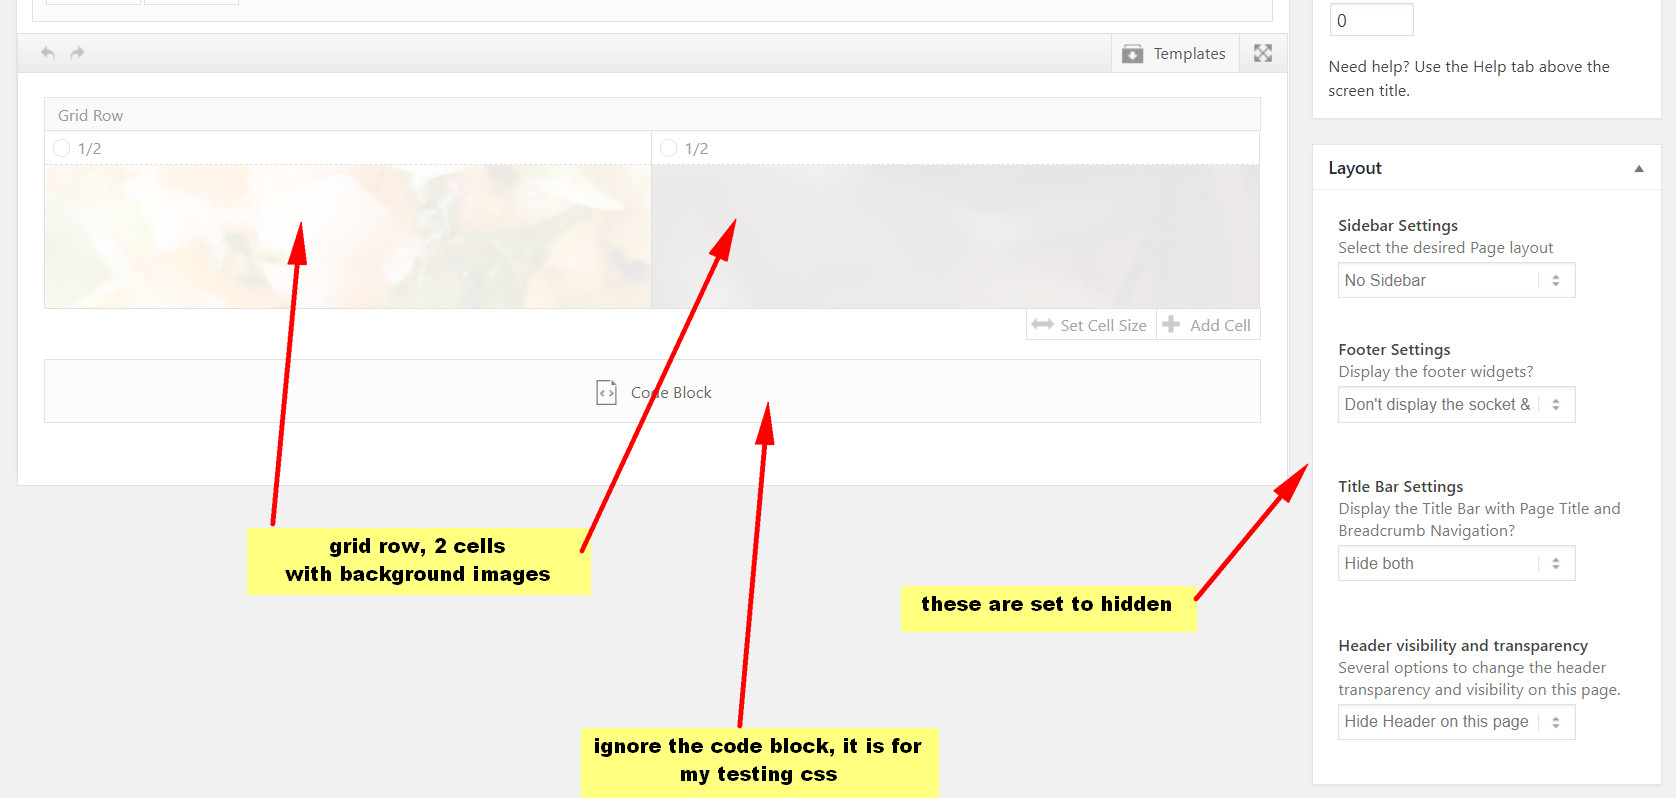Open the Hide both title bar dropdown

(x=1456, y=563)
